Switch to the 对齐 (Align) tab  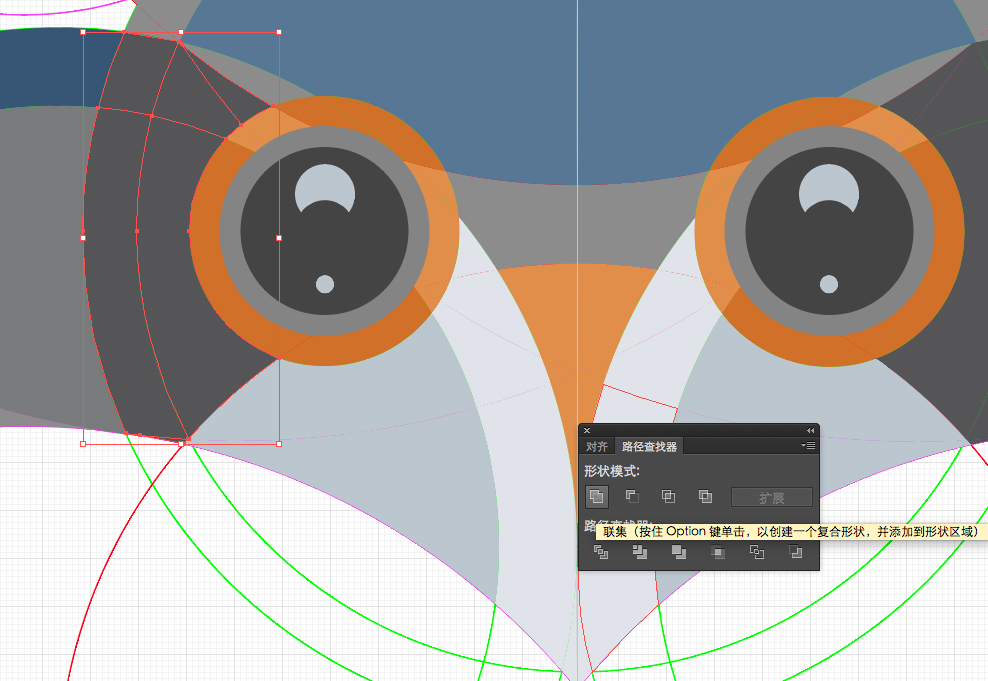pos(597,447)
